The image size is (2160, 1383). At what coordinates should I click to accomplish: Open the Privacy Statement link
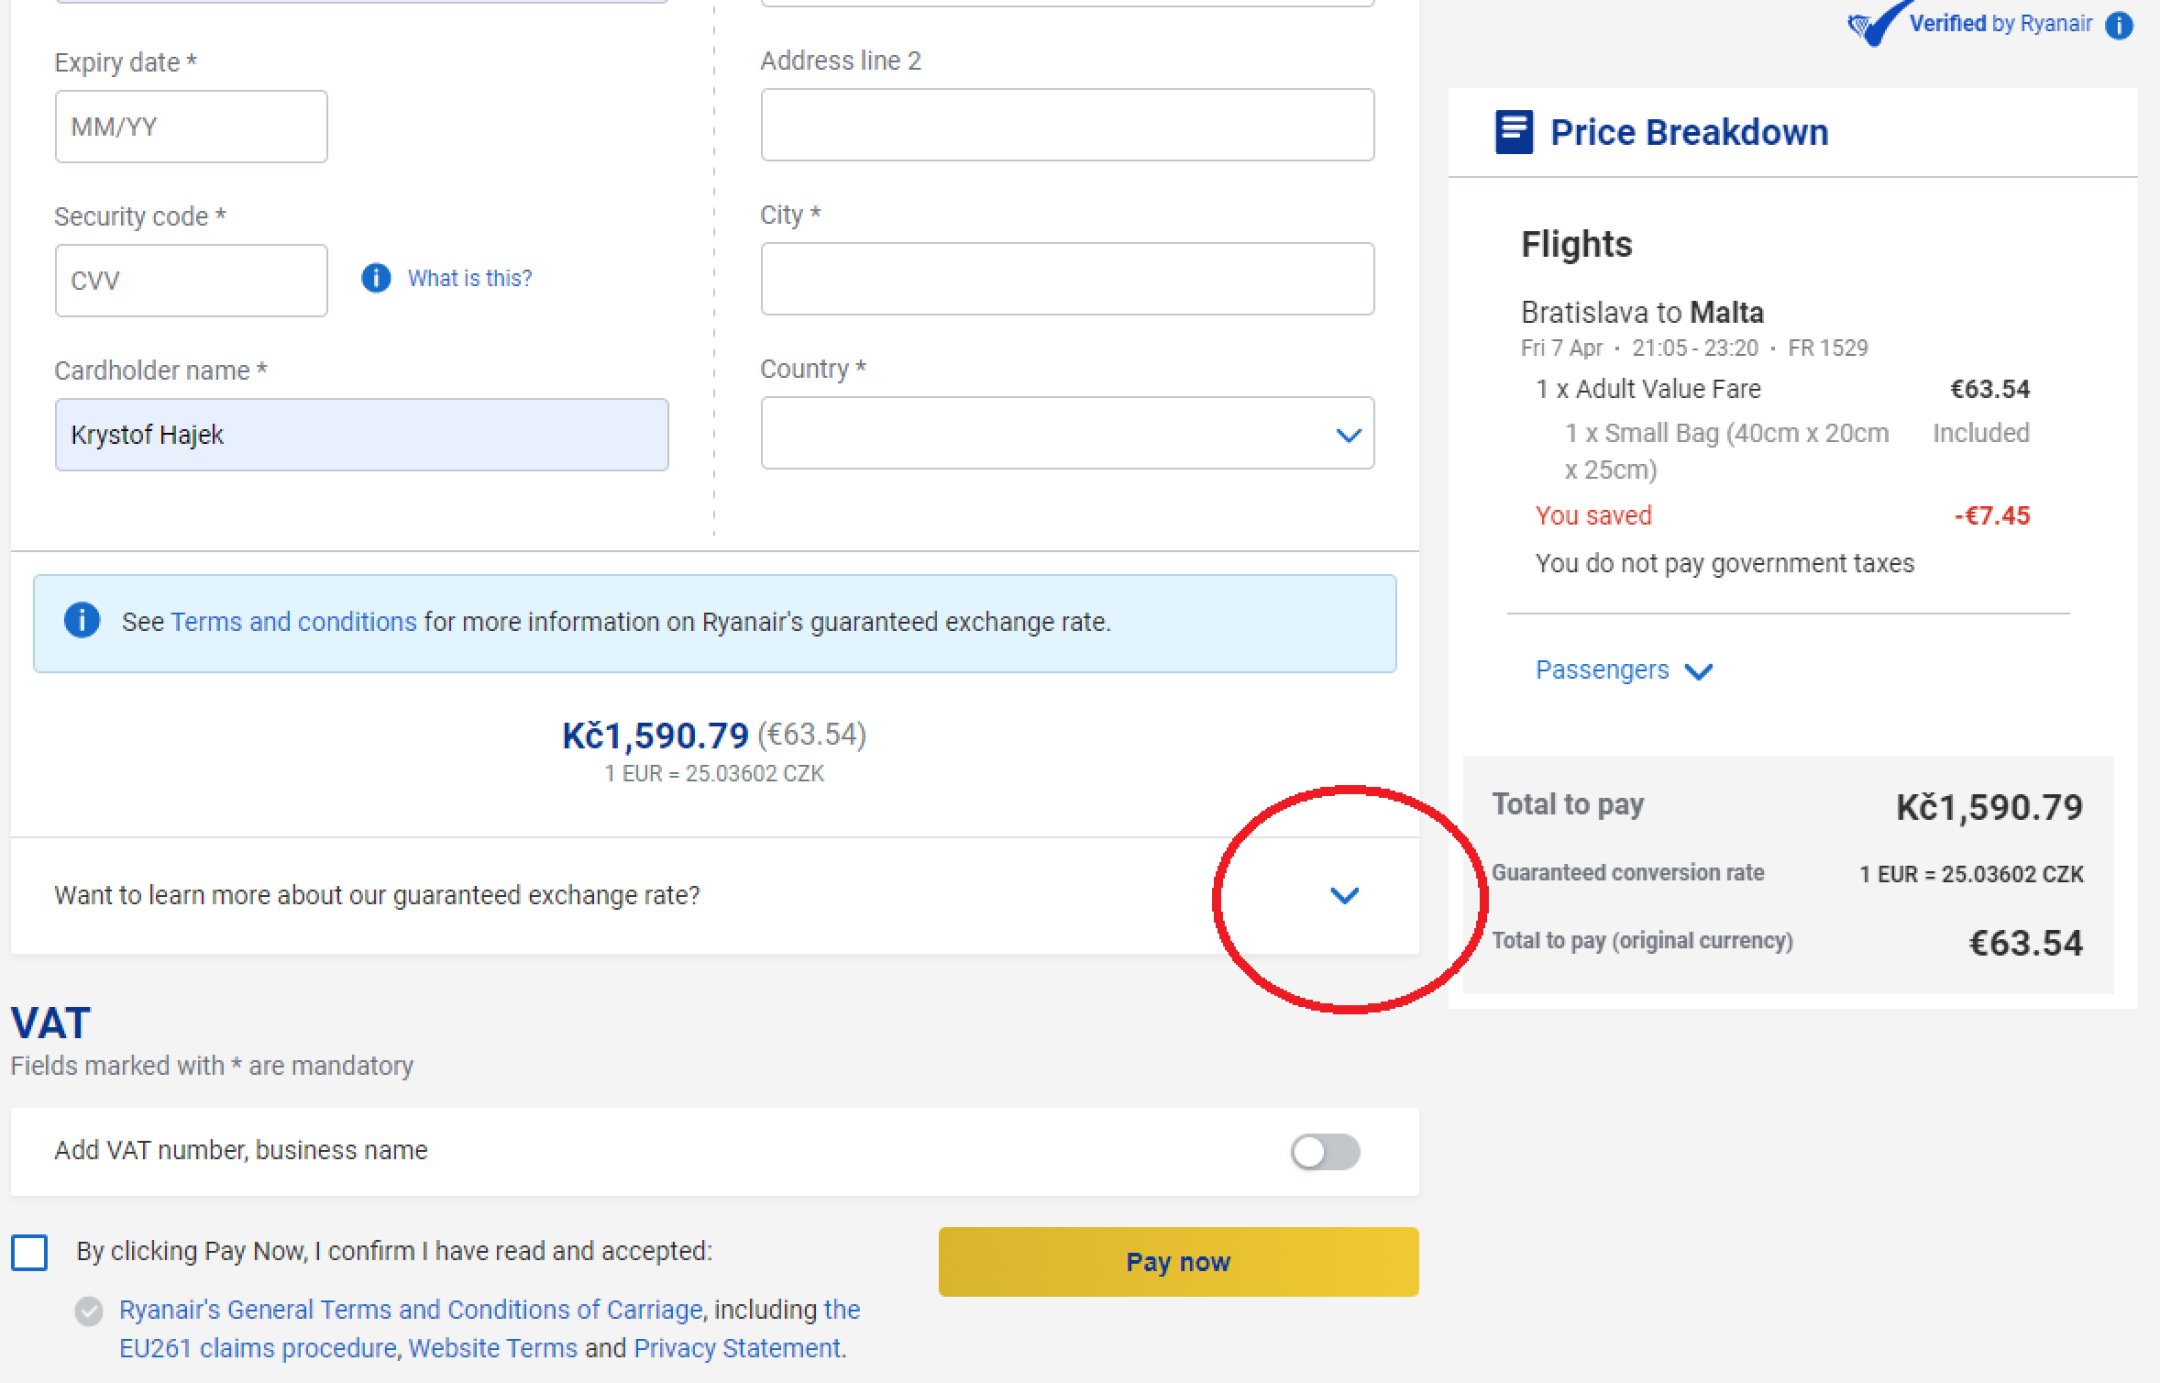click(x=736, y=1348)
